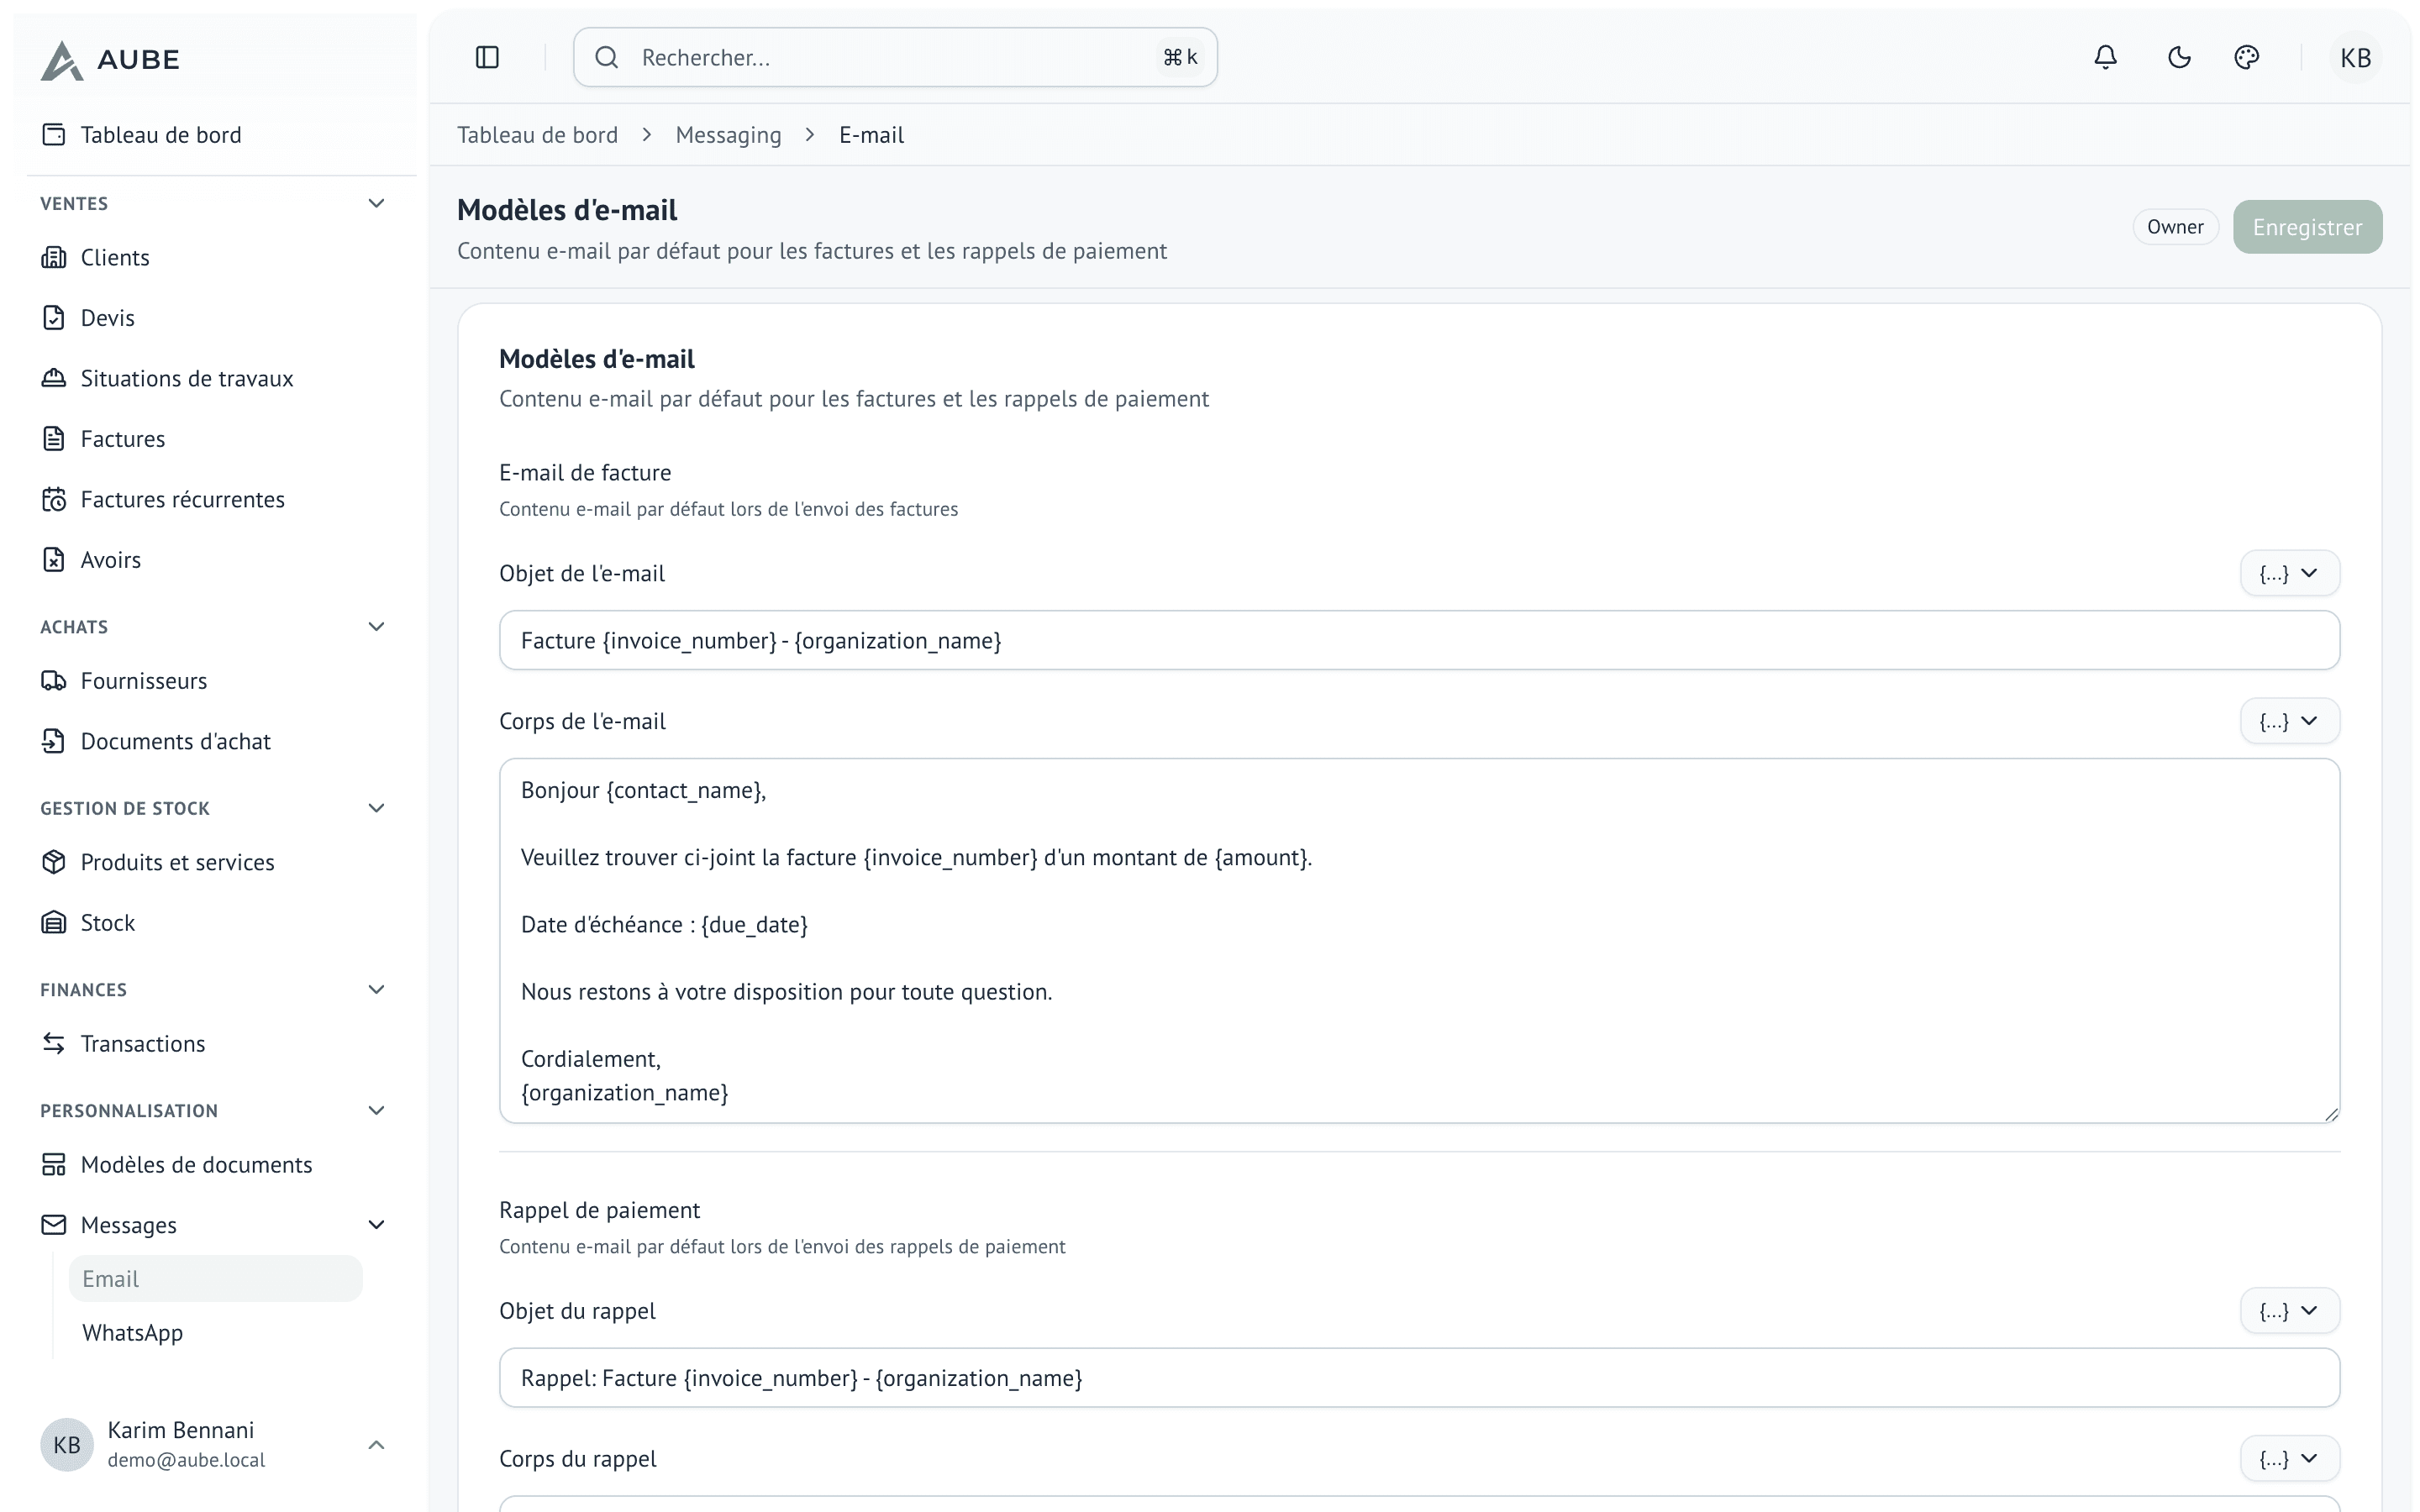Viewport: 2420px width, 1512px height.
Task: Click the search magnifier icon
Action: [x=607, y=57]
